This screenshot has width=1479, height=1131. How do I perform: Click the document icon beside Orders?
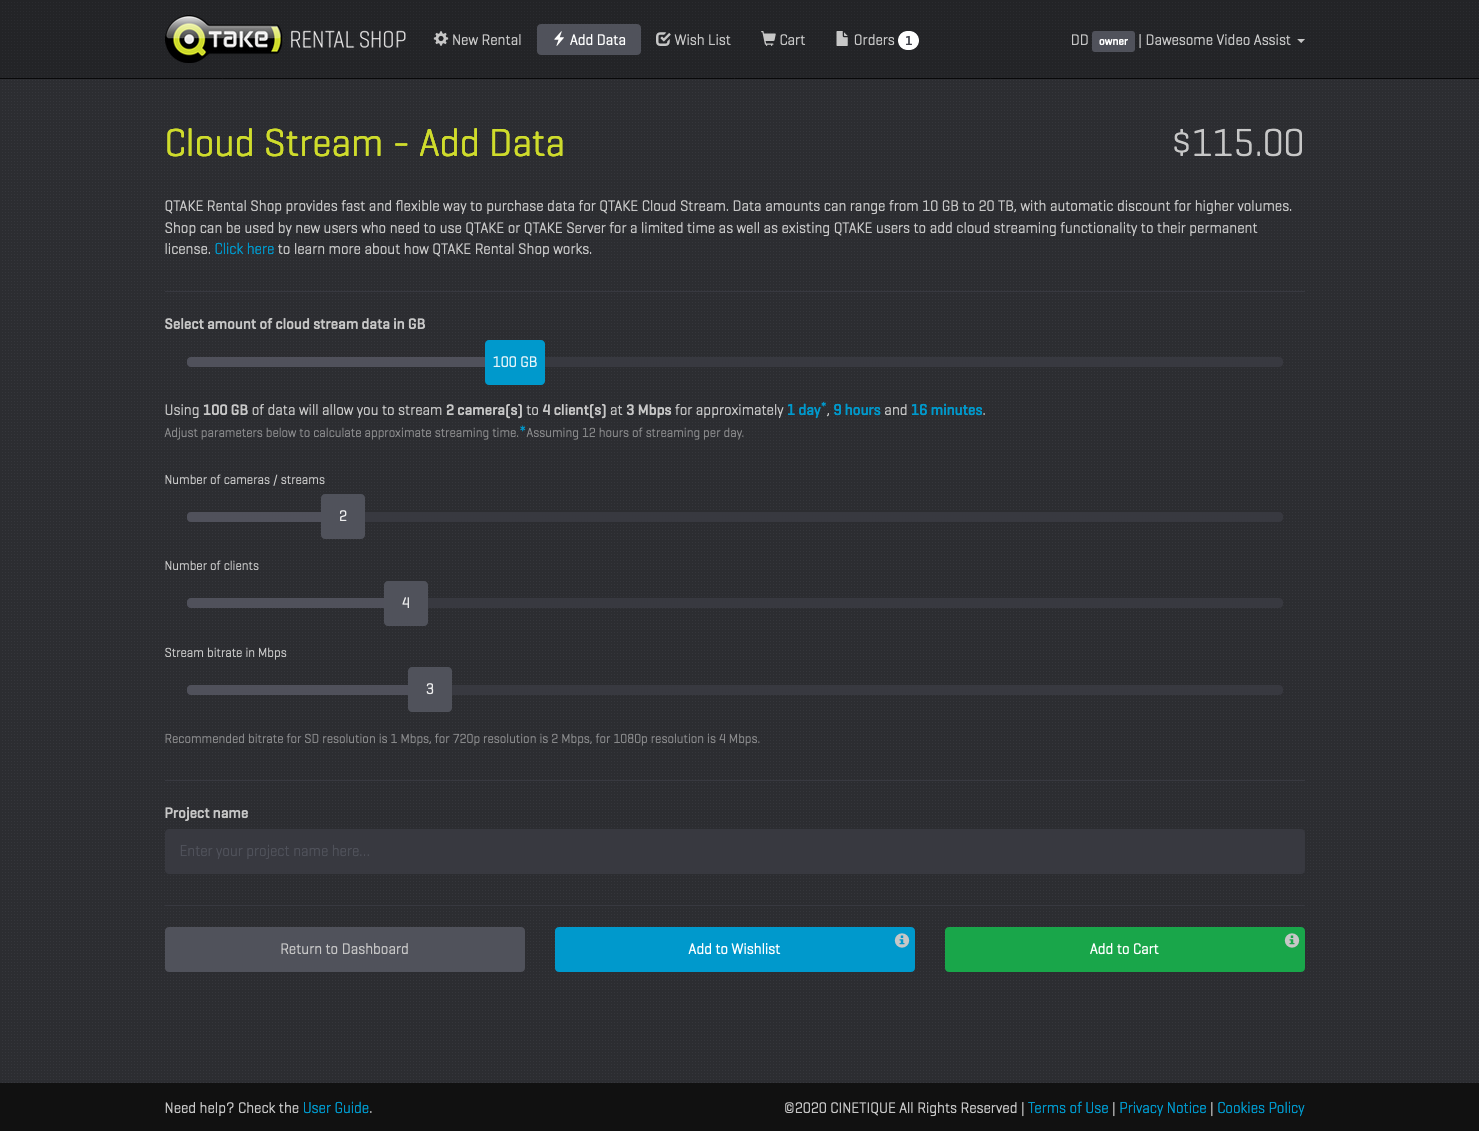[842, 39]
